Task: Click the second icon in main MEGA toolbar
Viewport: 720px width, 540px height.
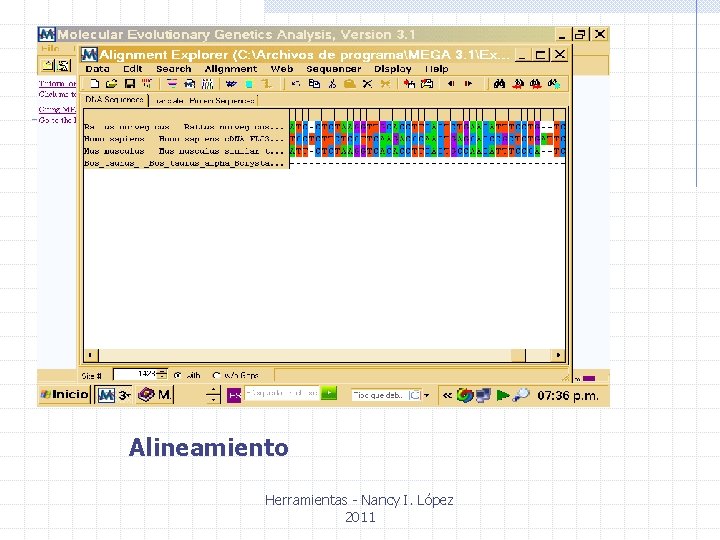Action: (64, 65)
